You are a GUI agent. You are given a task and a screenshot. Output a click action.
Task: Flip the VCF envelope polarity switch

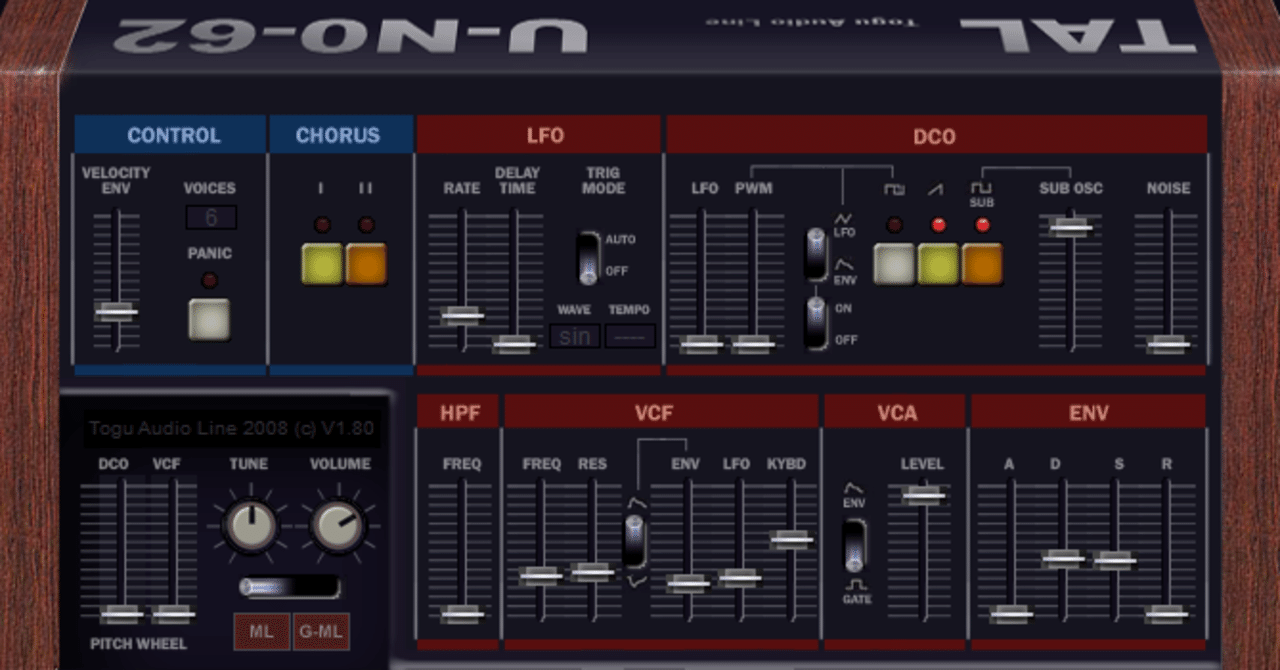coord(634,541)
